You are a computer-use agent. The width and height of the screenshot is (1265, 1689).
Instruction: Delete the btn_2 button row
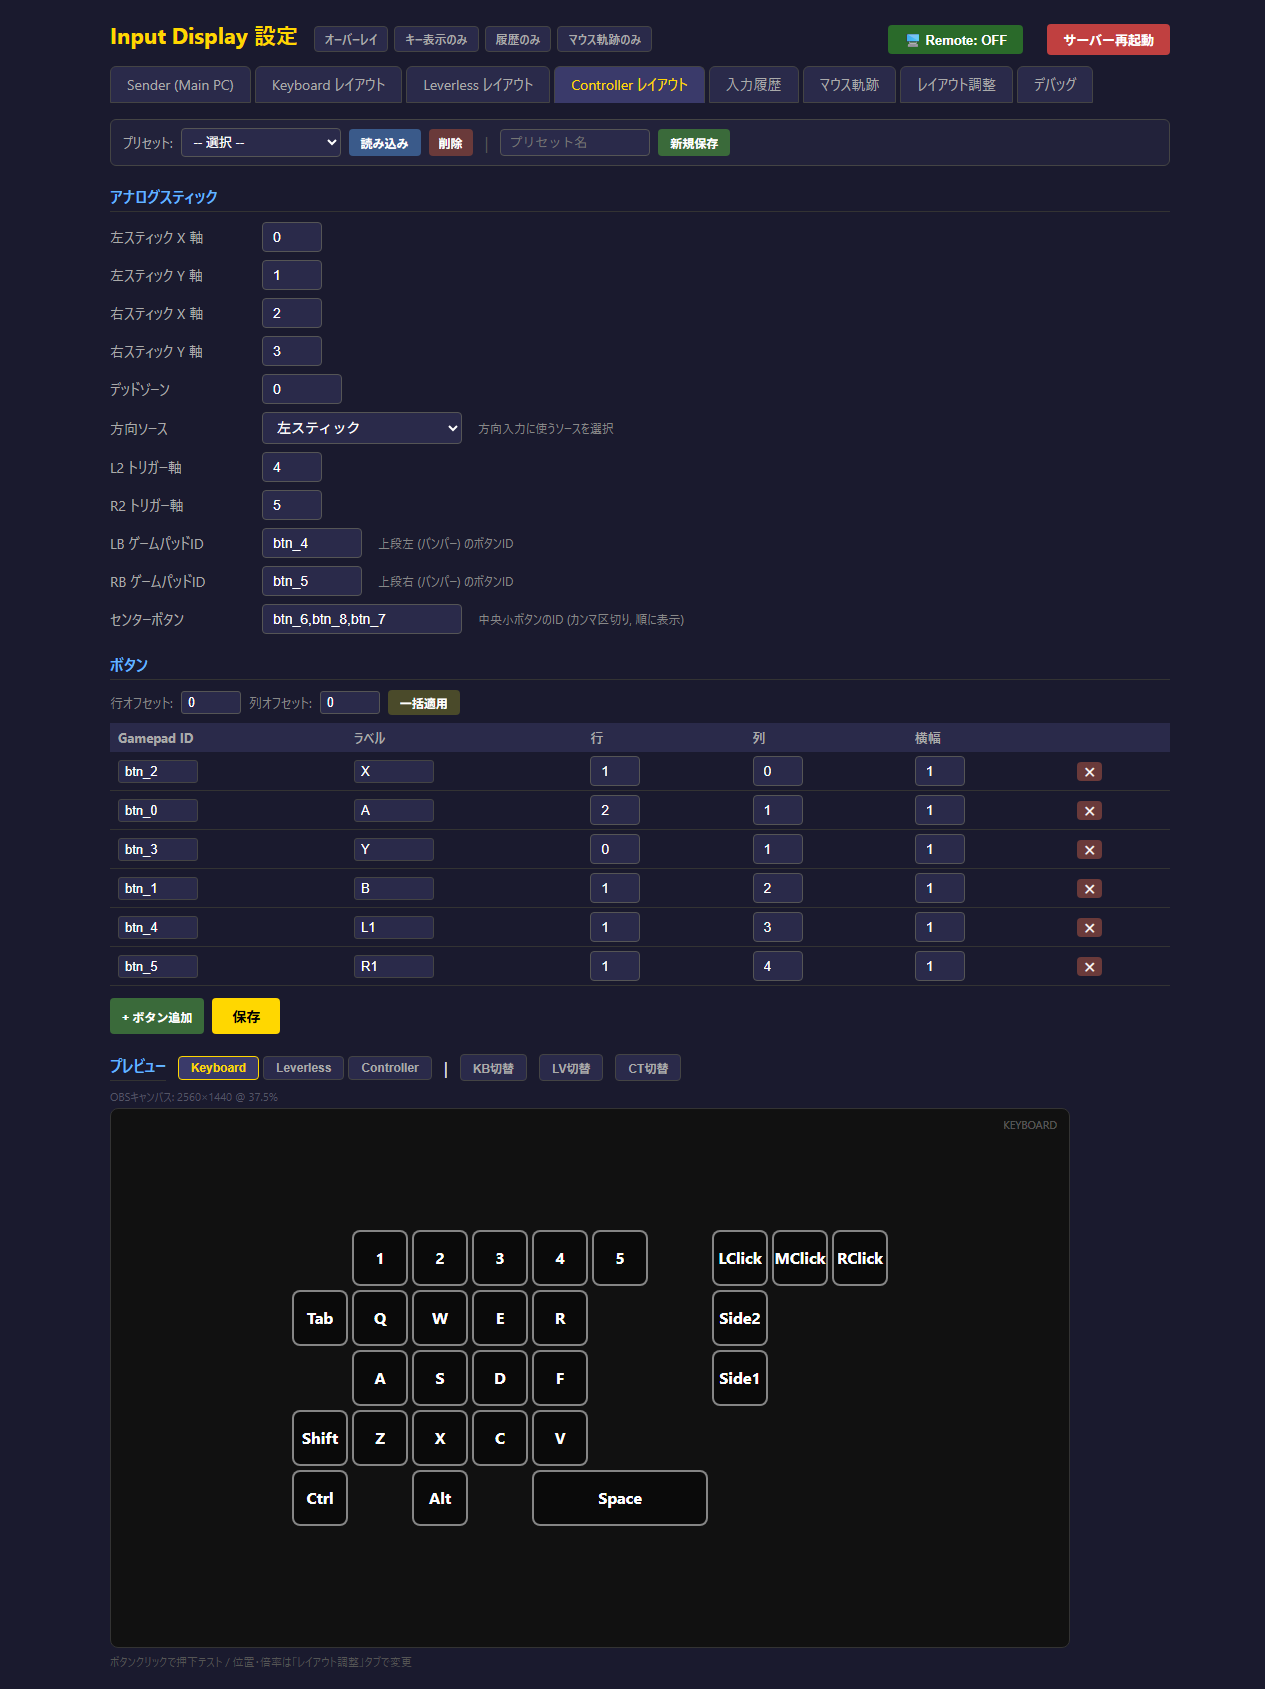coord(1089,772)
